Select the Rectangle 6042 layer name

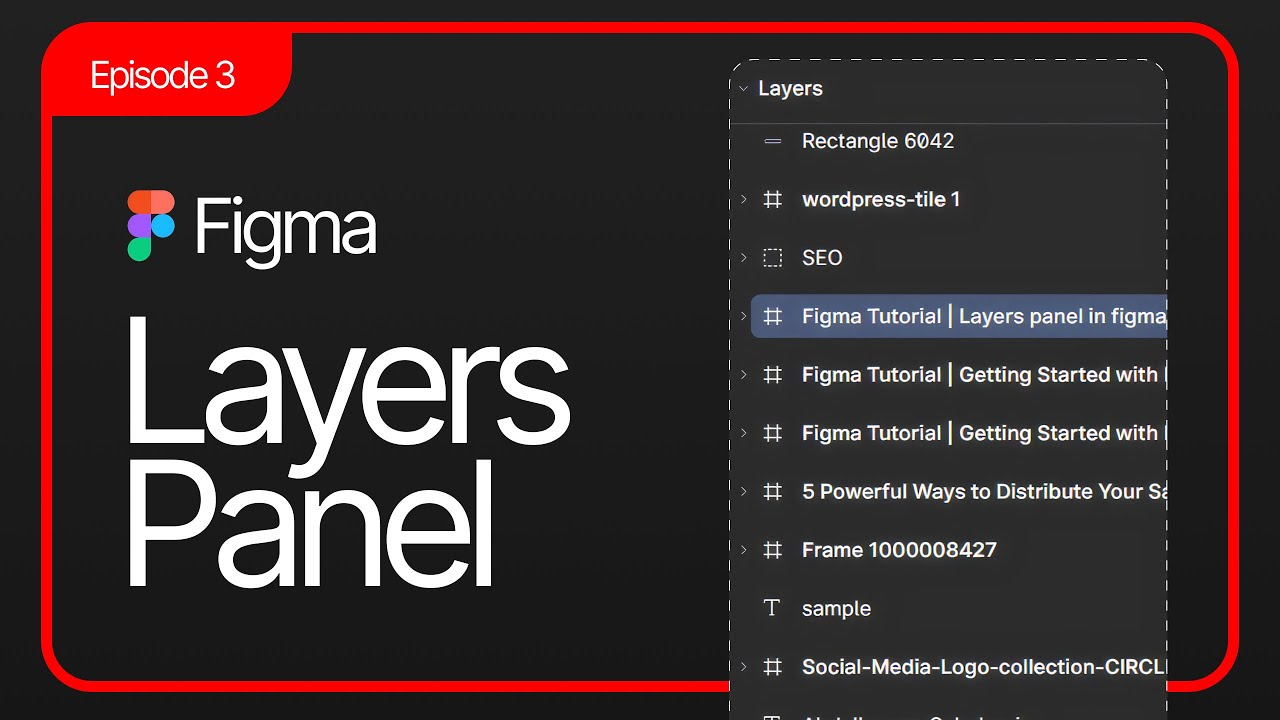(x=878, y=141)
